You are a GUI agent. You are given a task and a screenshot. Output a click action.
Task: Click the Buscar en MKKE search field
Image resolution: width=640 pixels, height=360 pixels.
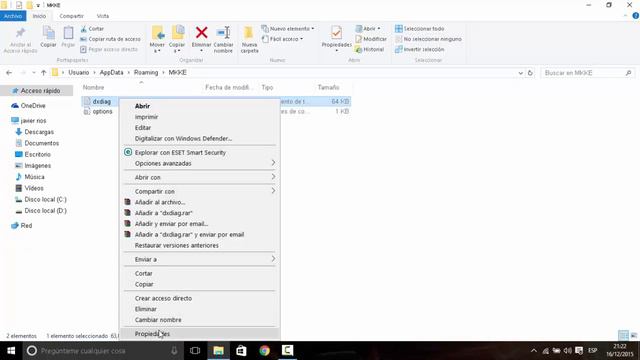click(x=588, y=73)
